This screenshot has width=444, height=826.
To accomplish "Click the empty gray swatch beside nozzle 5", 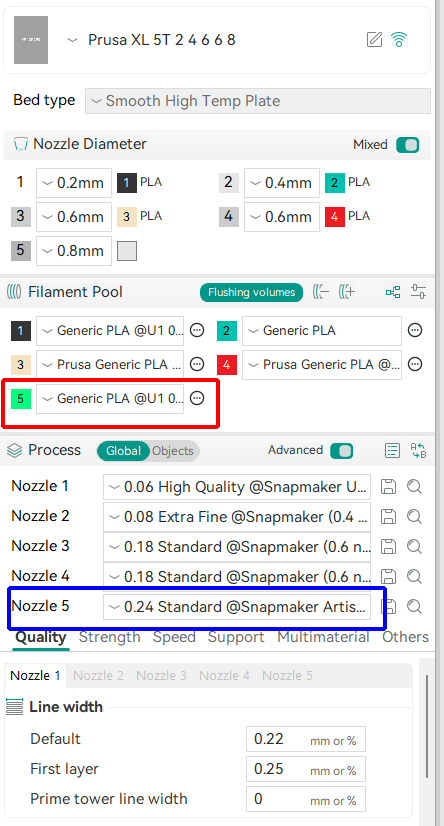I will (126, 251).
